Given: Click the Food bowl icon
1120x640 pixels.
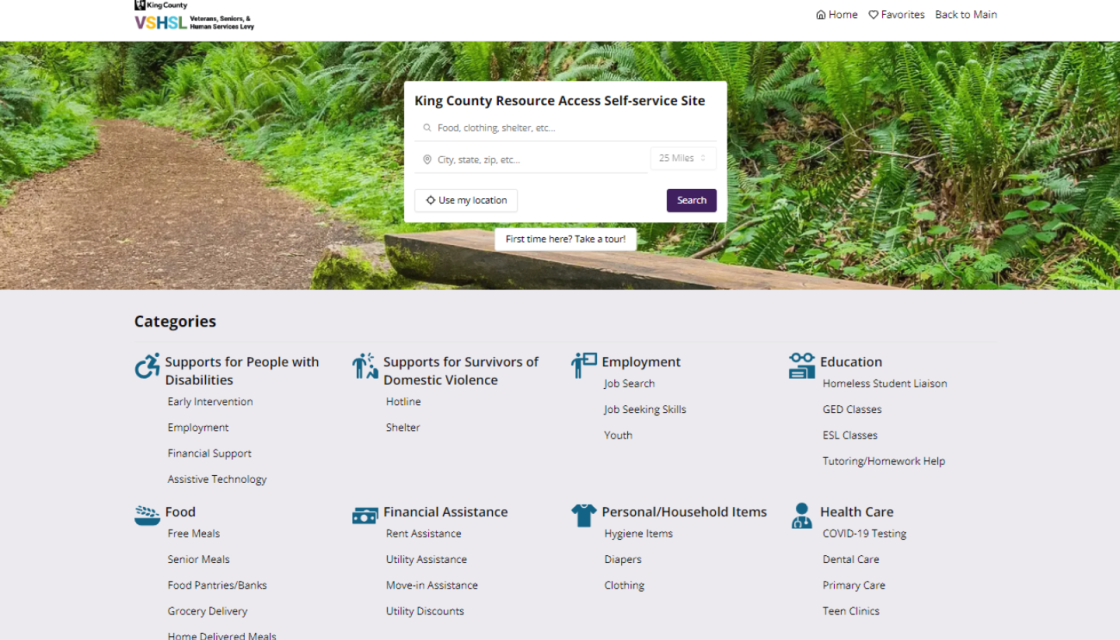Looking at the screenshot, I should (x=147, y=515).
